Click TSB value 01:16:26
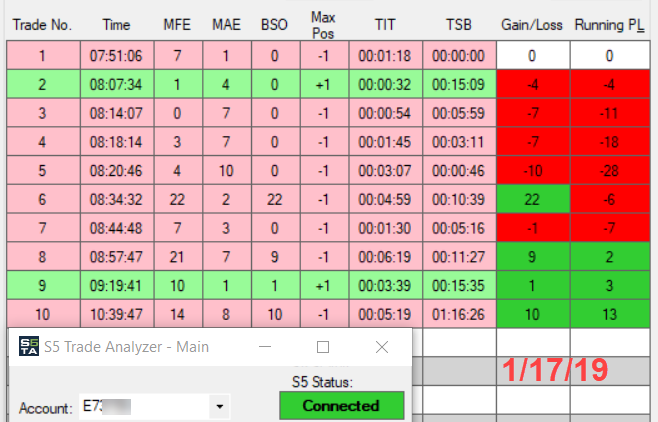This screenshot has width=658, height=422. [x=460, y=314]
